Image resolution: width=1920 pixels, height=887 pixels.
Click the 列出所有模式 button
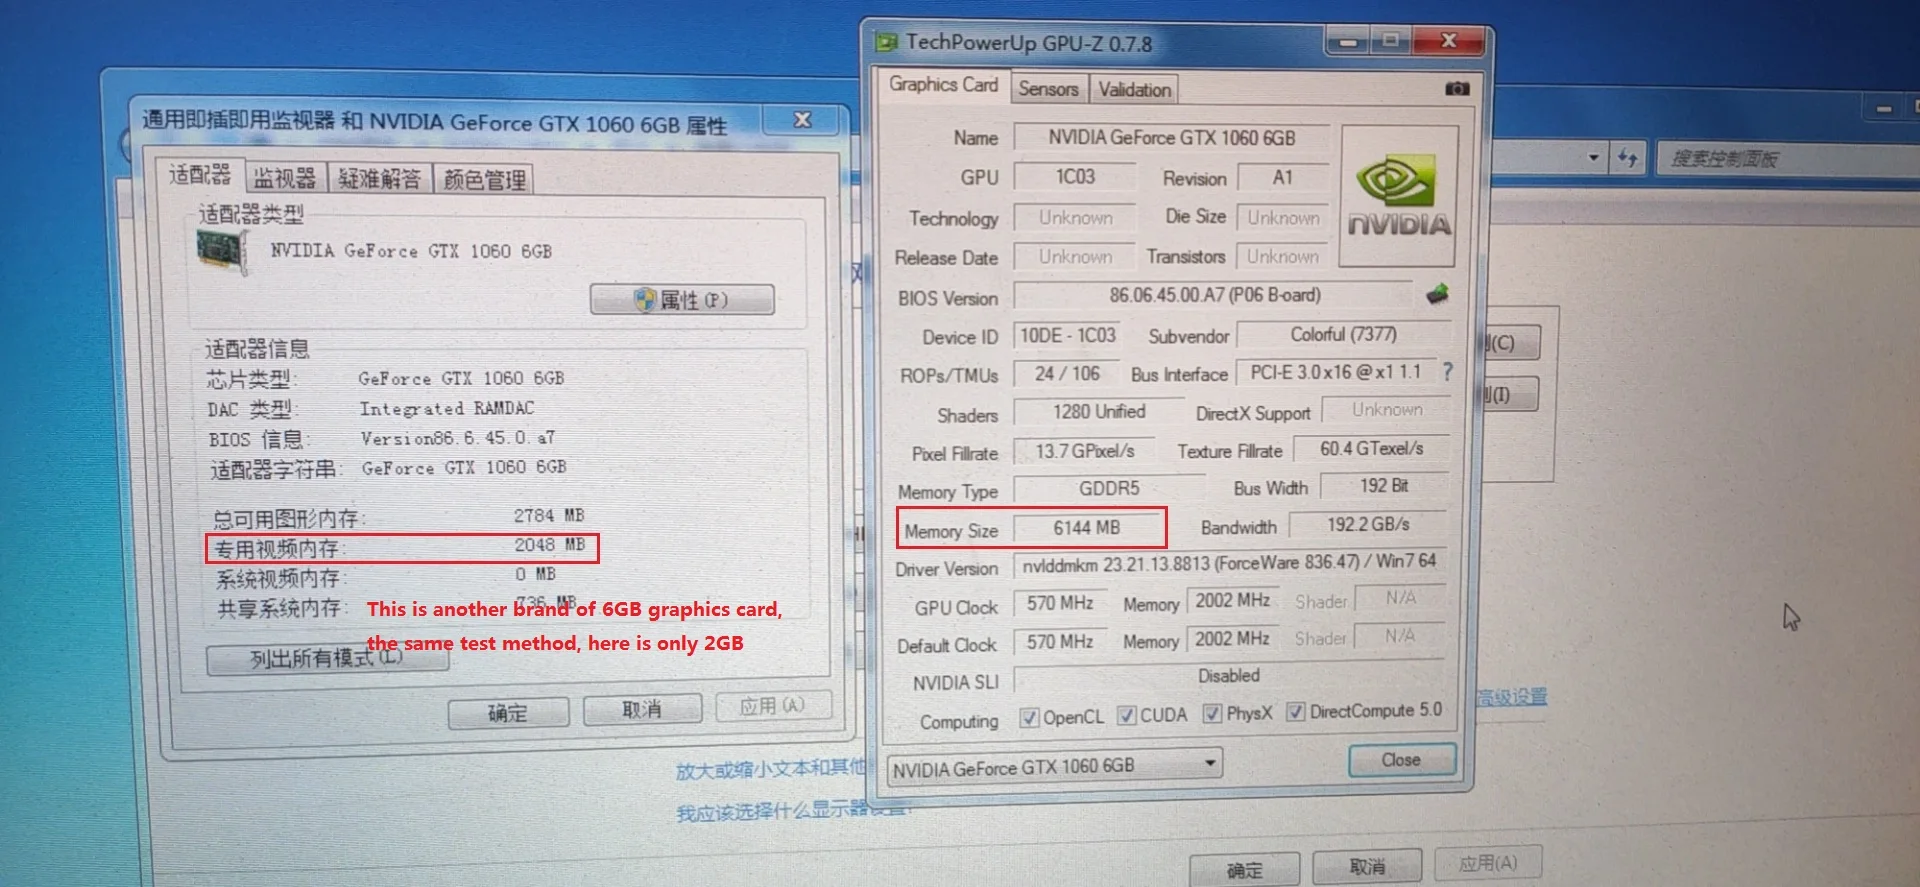coord(326,659)
